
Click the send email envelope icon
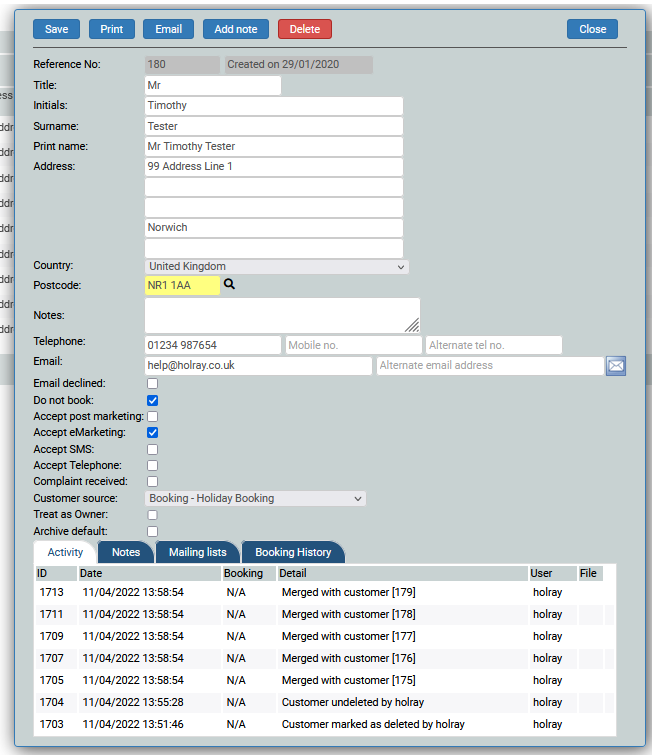pyautogui.click(x=616, y=366)
